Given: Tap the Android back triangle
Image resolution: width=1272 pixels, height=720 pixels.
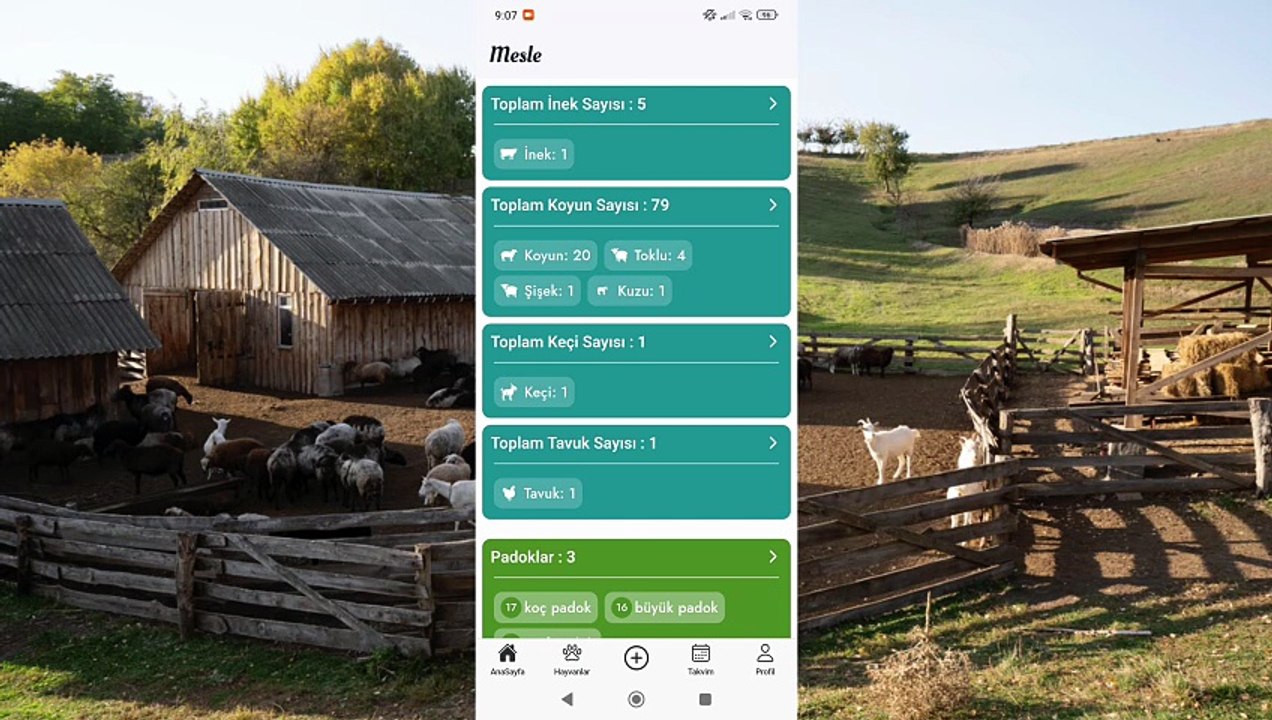Looking at the screenshot, I should (x=567, y=699).
